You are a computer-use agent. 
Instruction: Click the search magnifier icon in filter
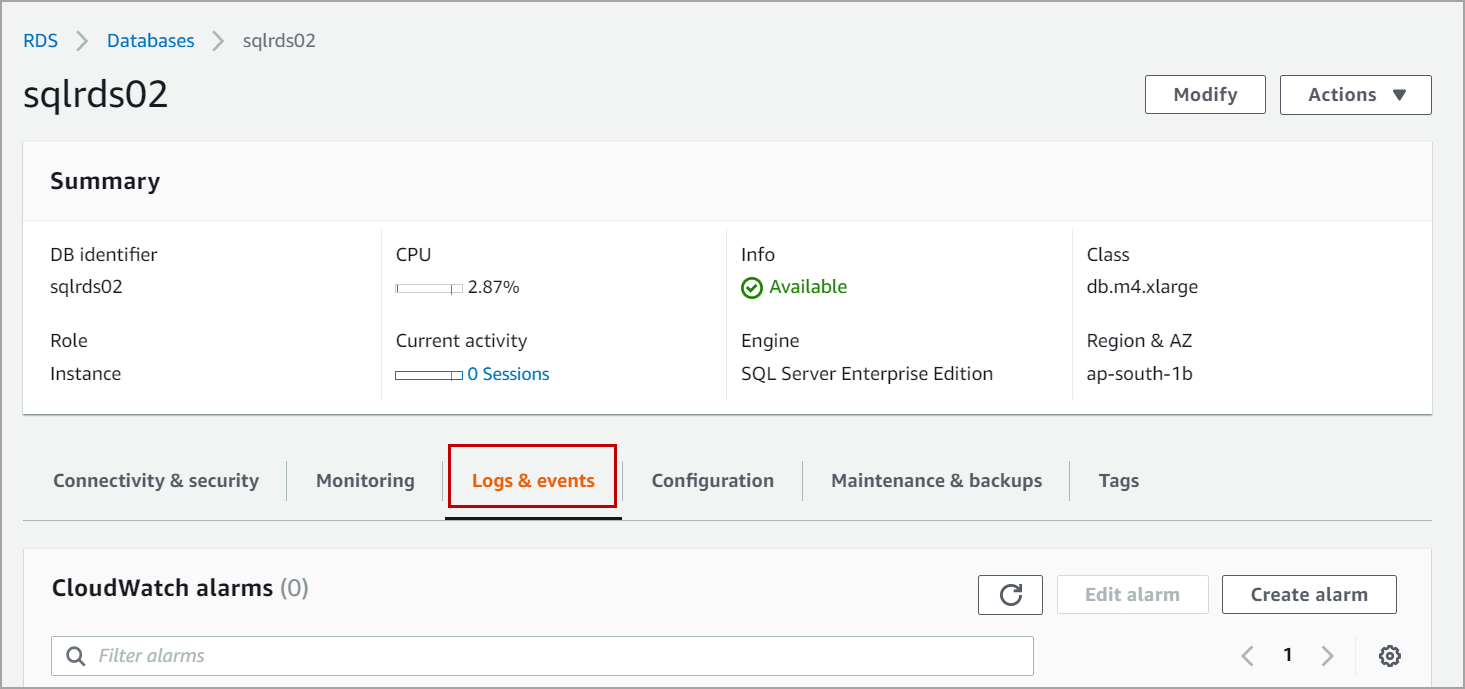(75, 656)
